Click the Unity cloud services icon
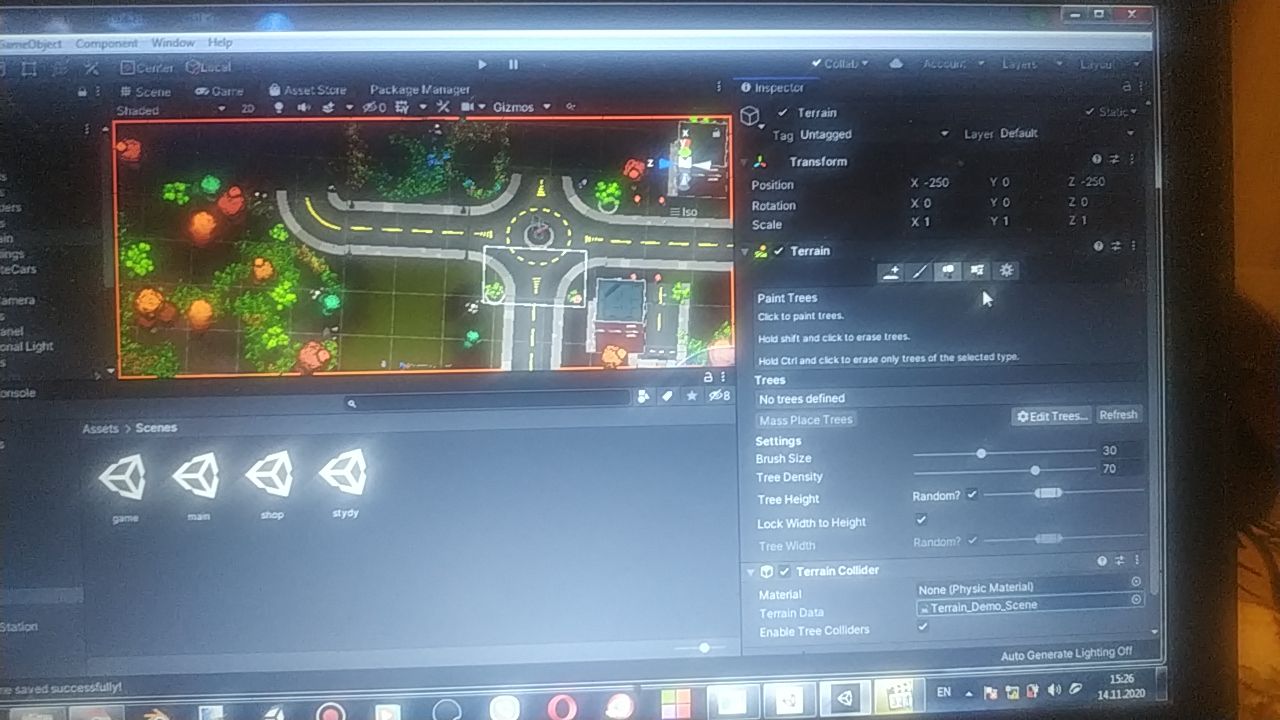Screen dimensions: 1280x720 [x=896, y=64]
